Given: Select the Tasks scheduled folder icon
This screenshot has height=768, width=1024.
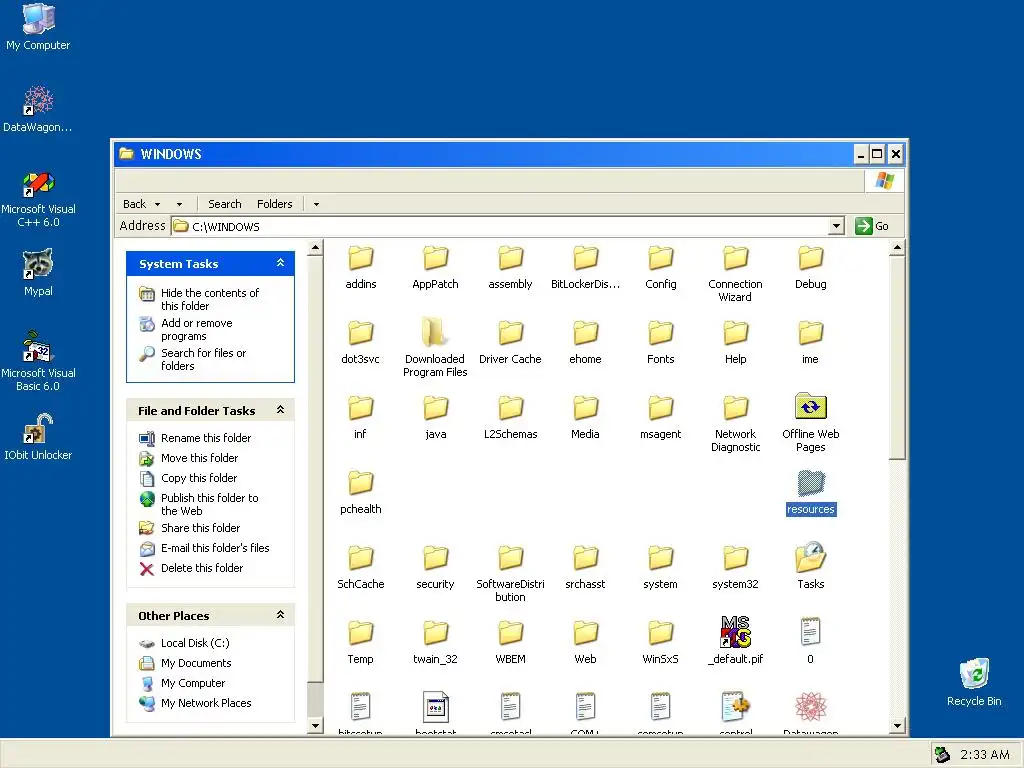Looking at the screenshot, I should (x=810, y=566).
